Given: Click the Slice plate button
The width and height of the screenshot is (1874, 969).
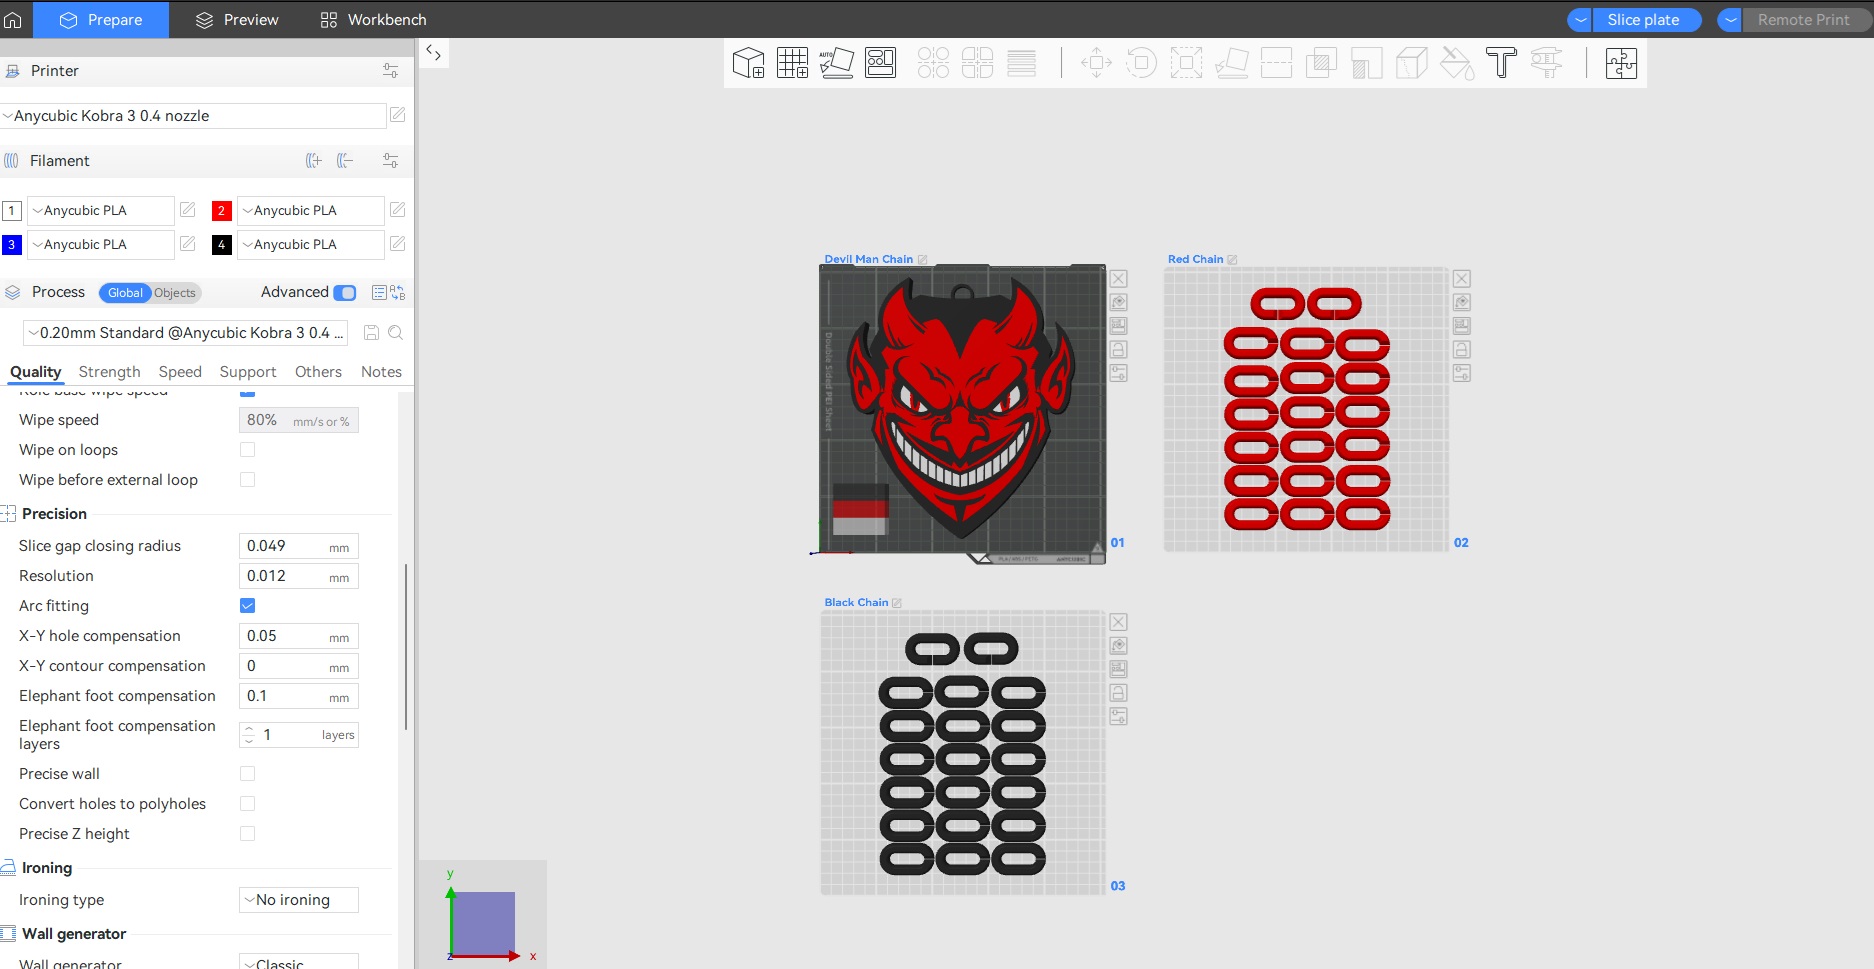Looking at the screenshot, I should 1646,20.
